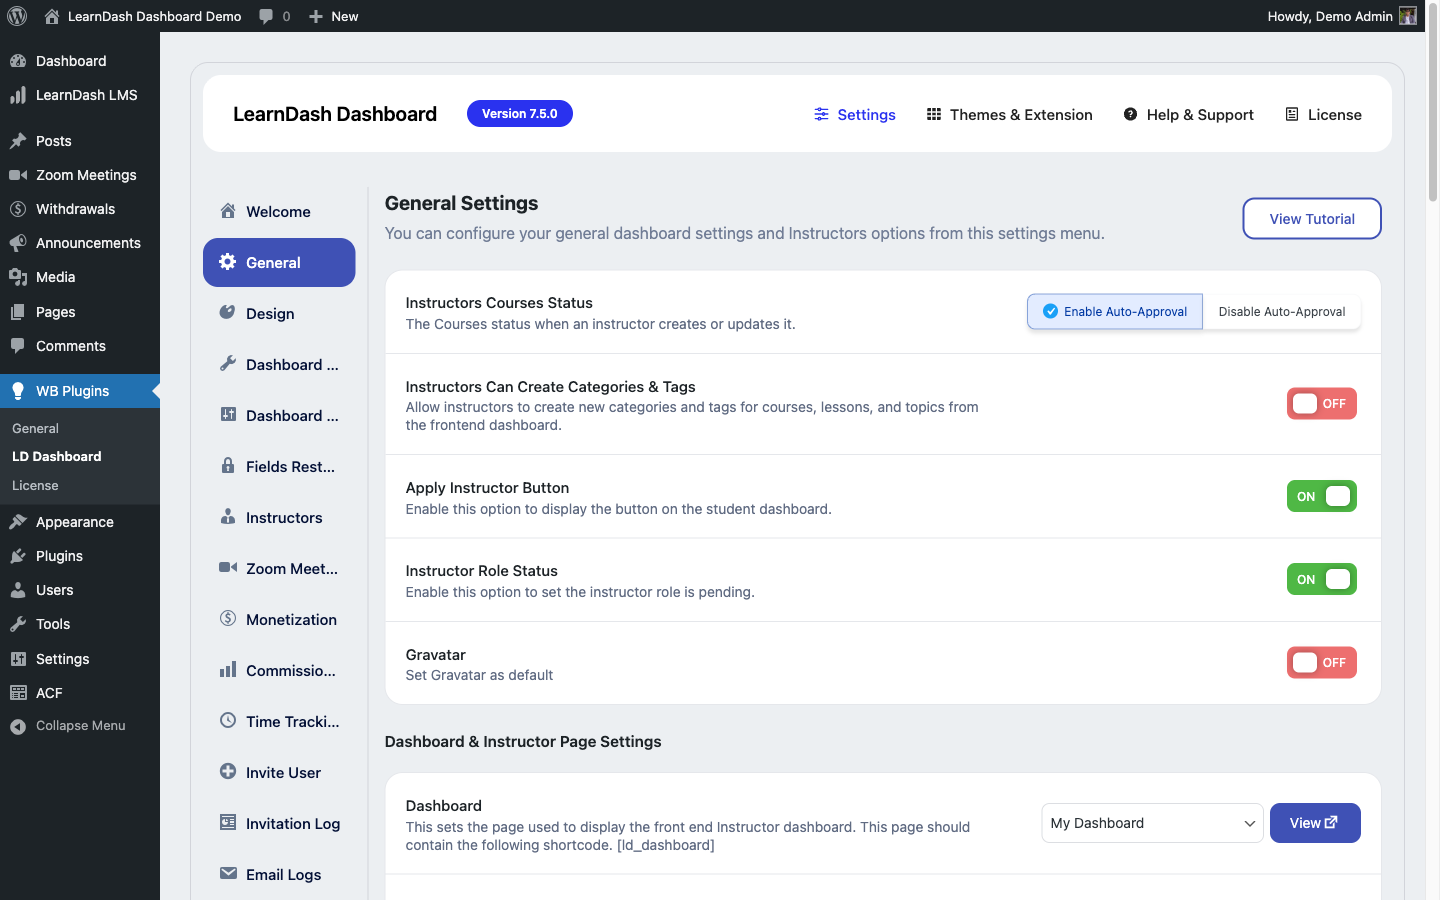This screenshot has width=1440, height=900.
Task: Open the My Dashboard page dropdown
Action: tap(1151, 823)
